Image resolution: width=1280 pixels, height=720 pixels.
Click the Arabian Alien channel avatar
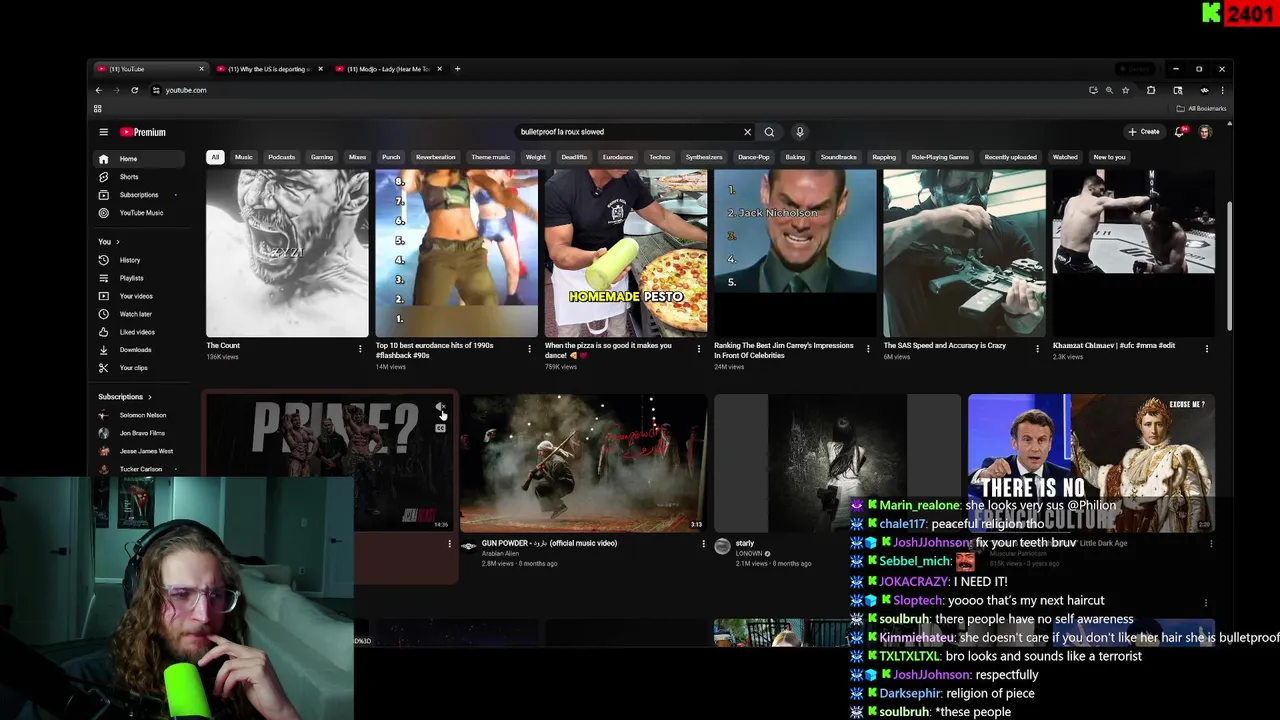point(468,546)
